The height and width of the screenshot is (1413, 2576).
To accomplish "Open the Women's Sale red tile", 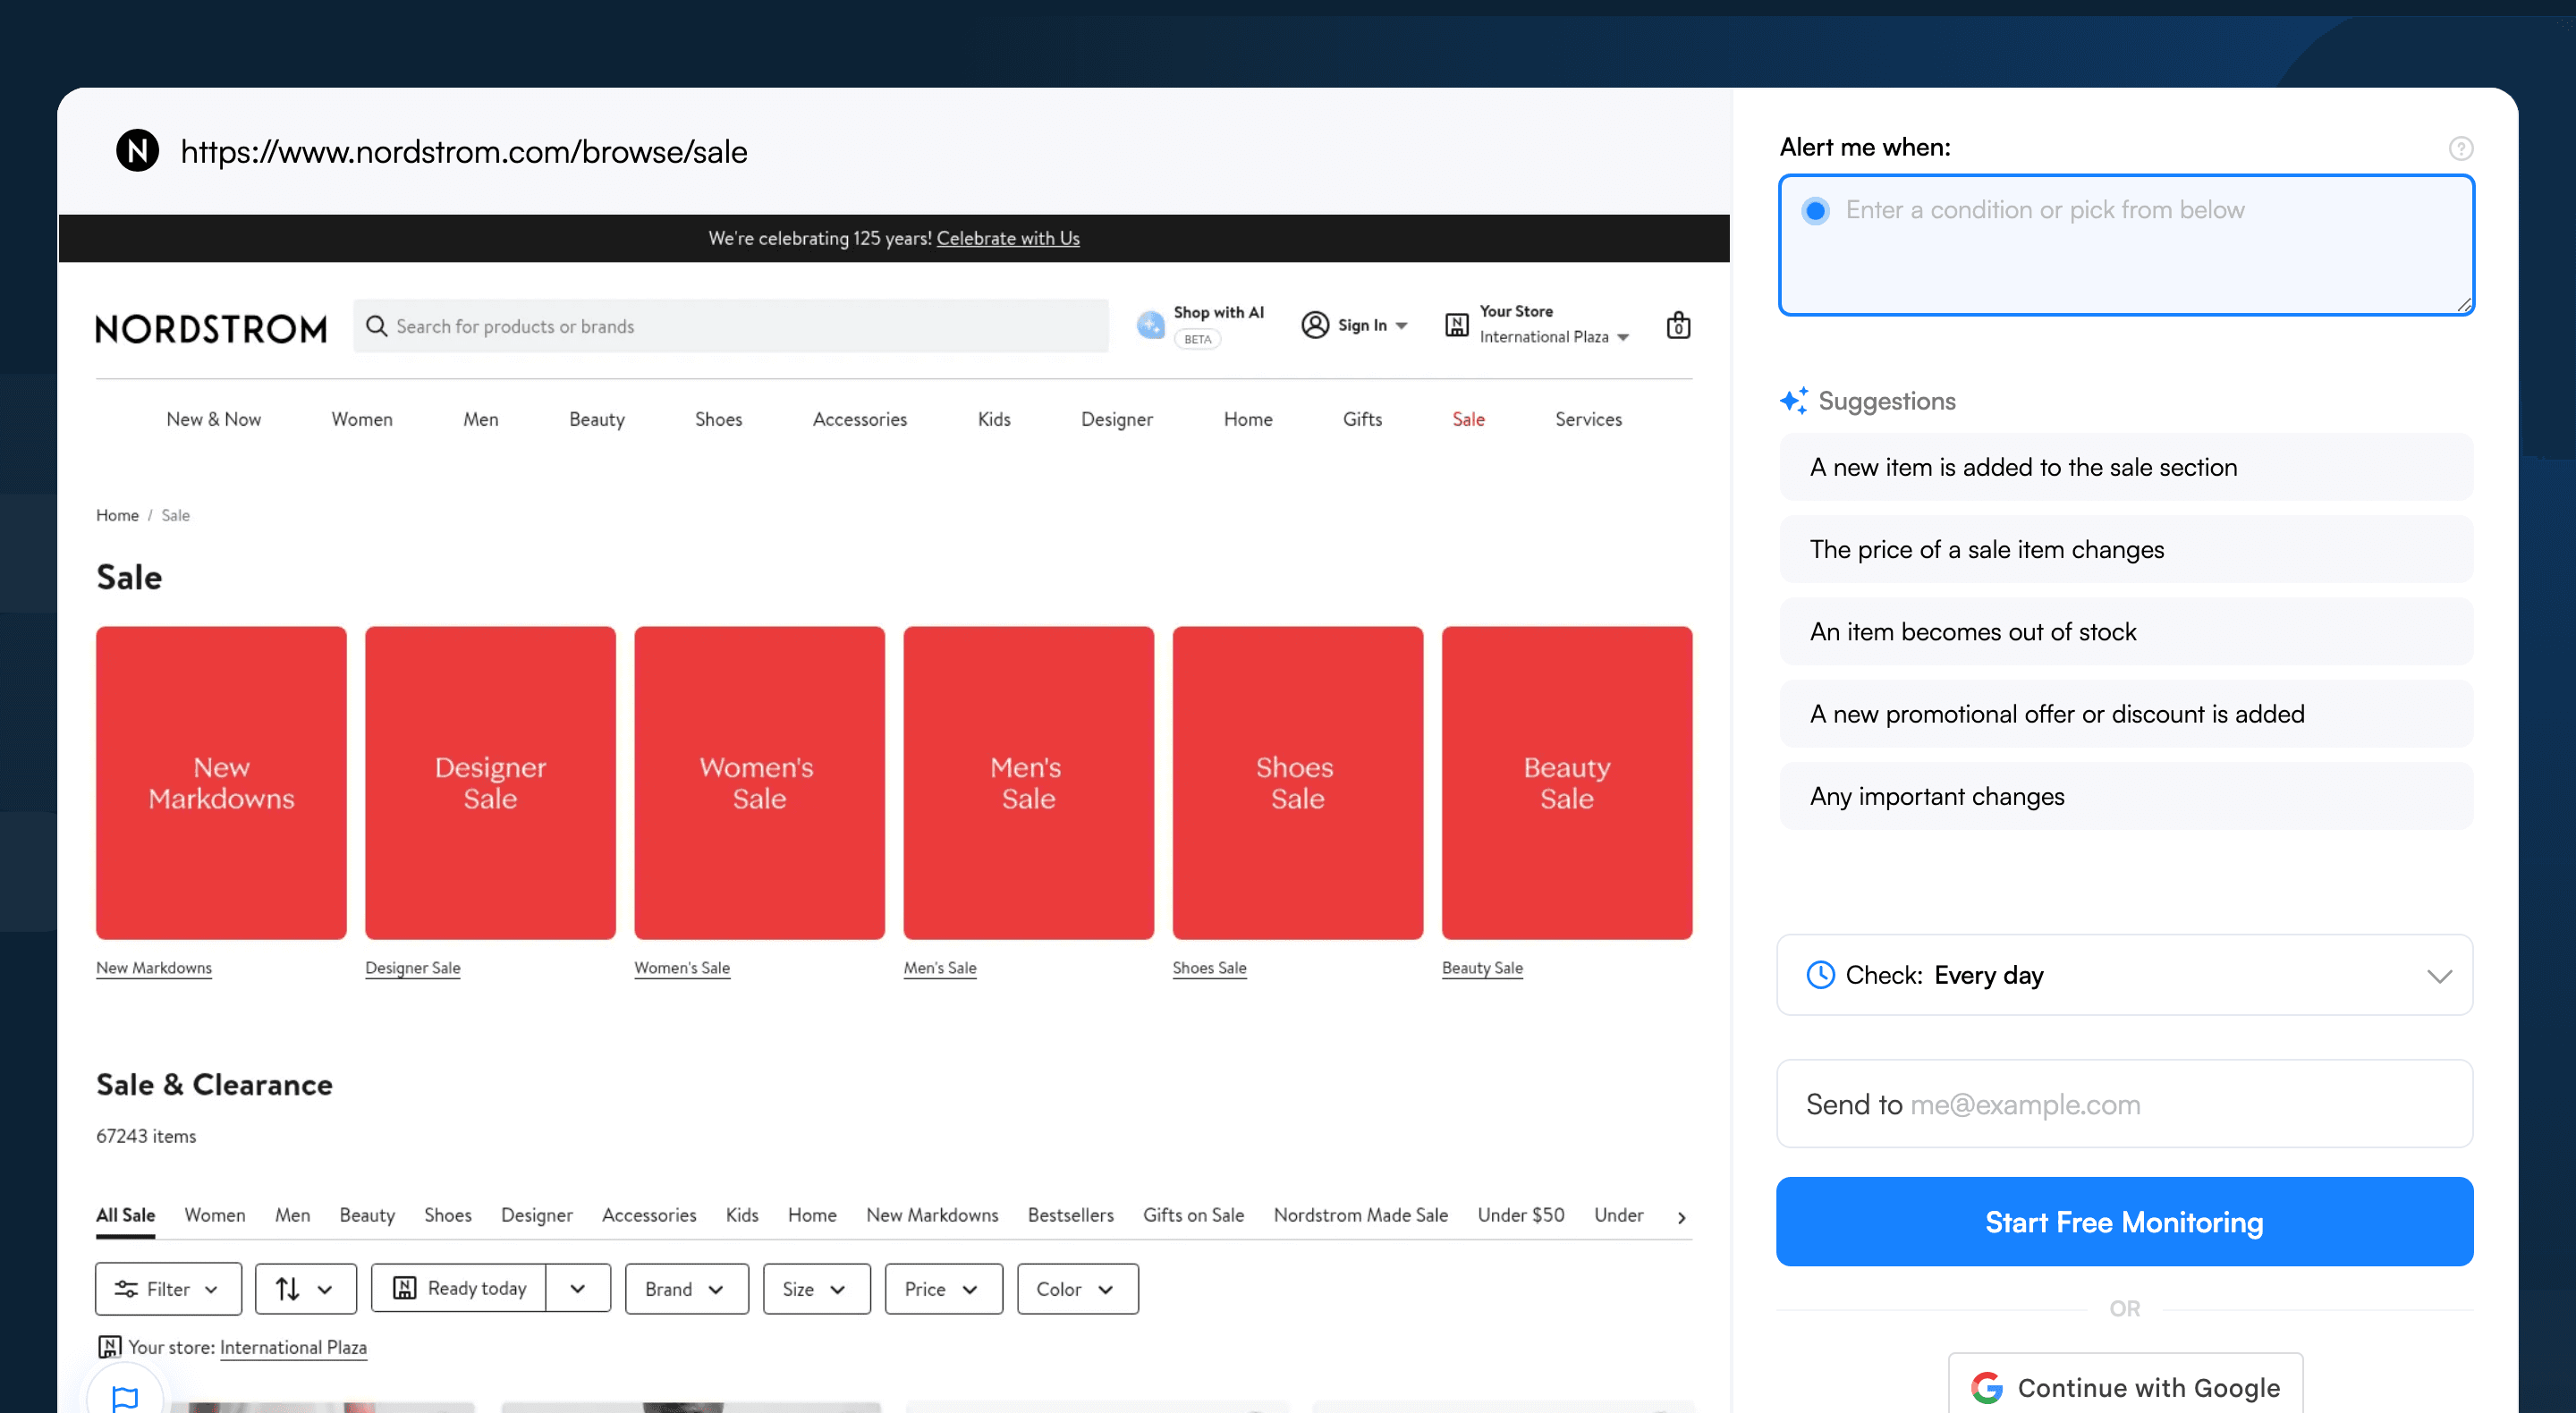I will pos(759,783).
